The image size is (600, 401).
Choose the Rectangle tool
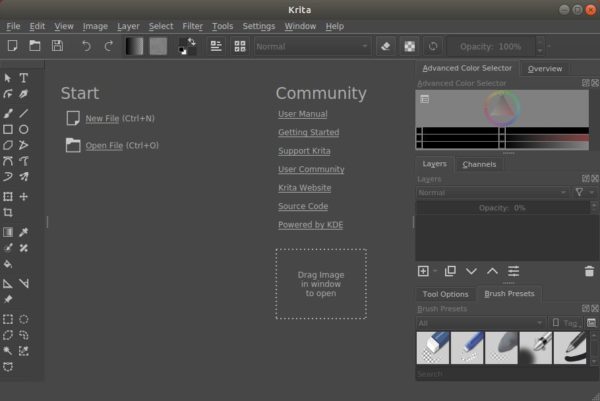pos(8,129)
